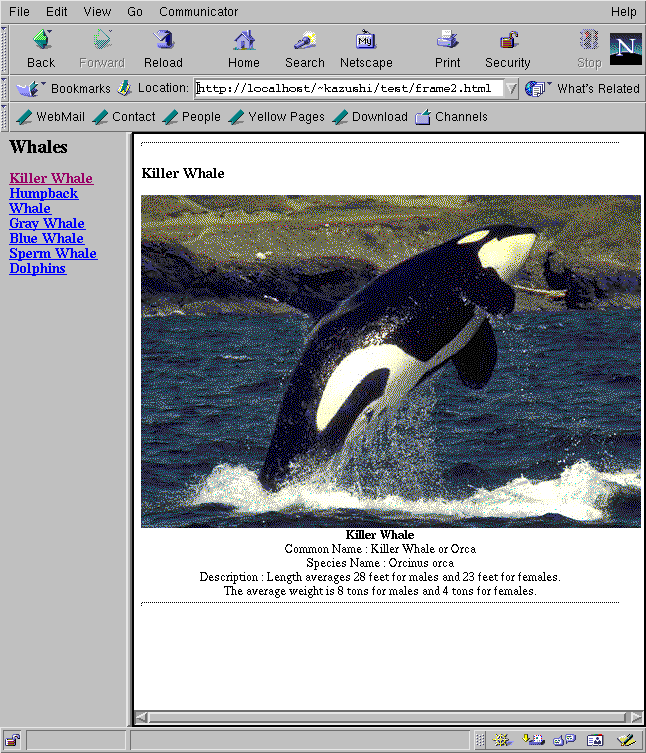
Task: Open Composer component bar icon
Action: tap(626, 740)
